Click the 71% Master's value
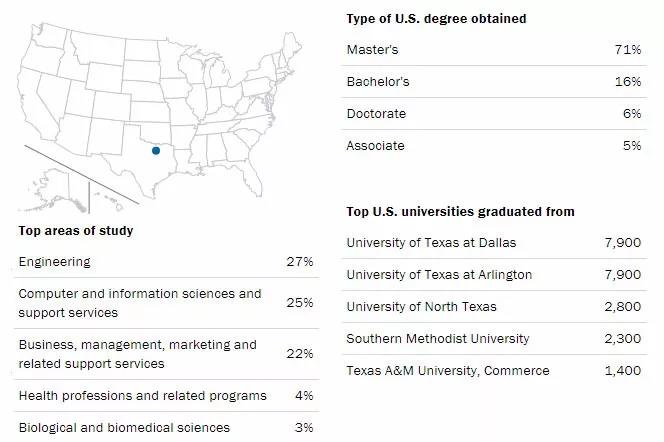Screen dimensions: 664x442 point(627,50)
